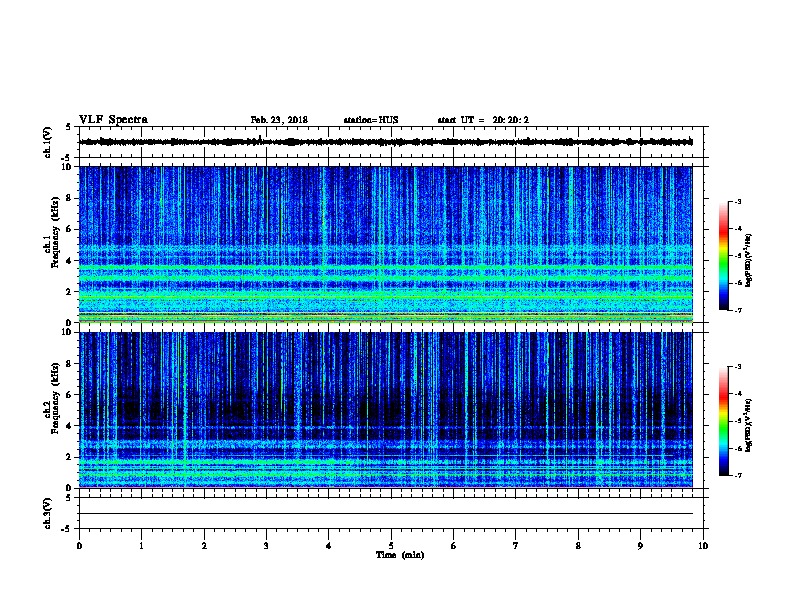Click the bright green band near 1.7 kHz in ch.1
The height and width of the screenshot is (612, 792).
point(386,296)
